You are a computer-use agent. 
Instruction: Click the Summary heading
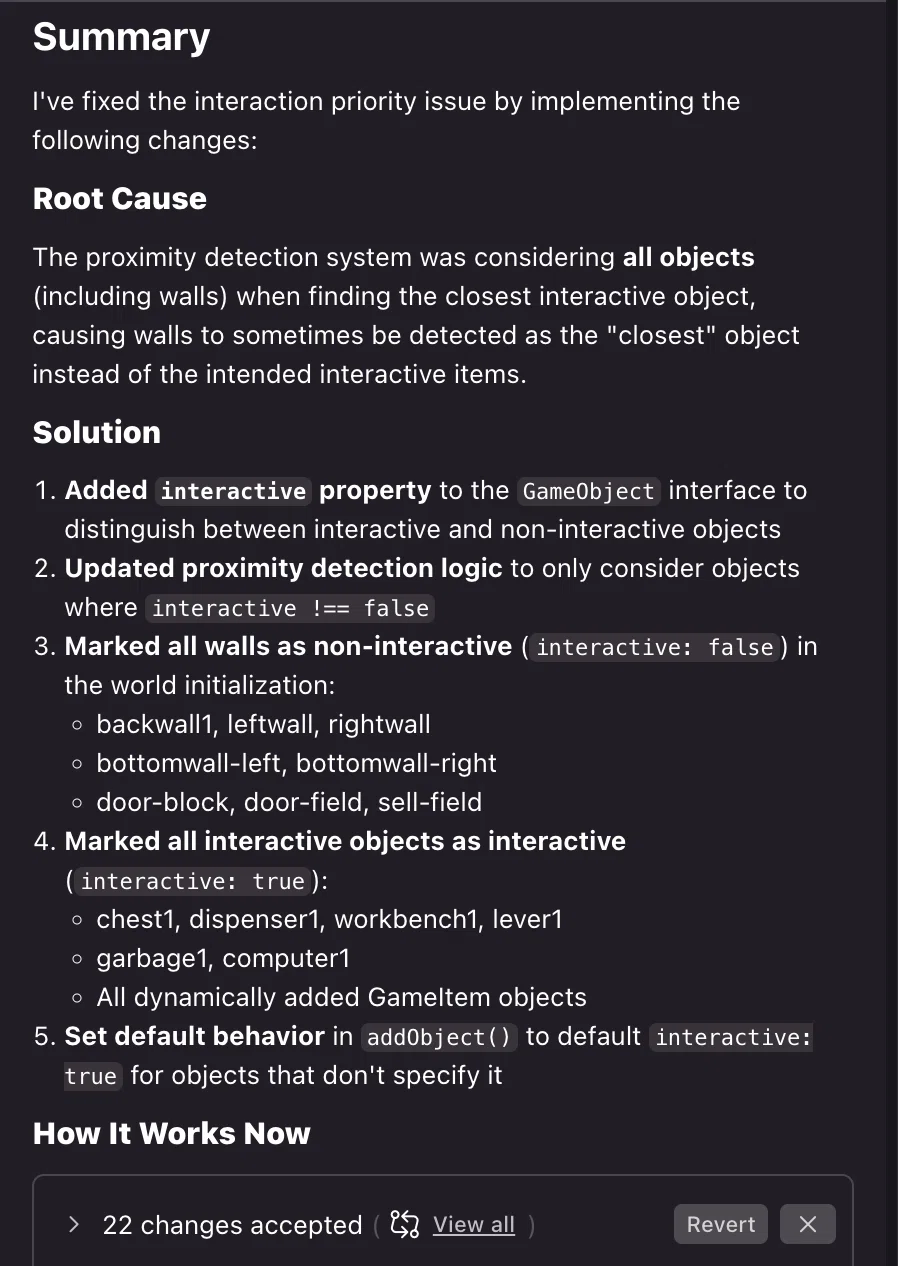point(121,37)
